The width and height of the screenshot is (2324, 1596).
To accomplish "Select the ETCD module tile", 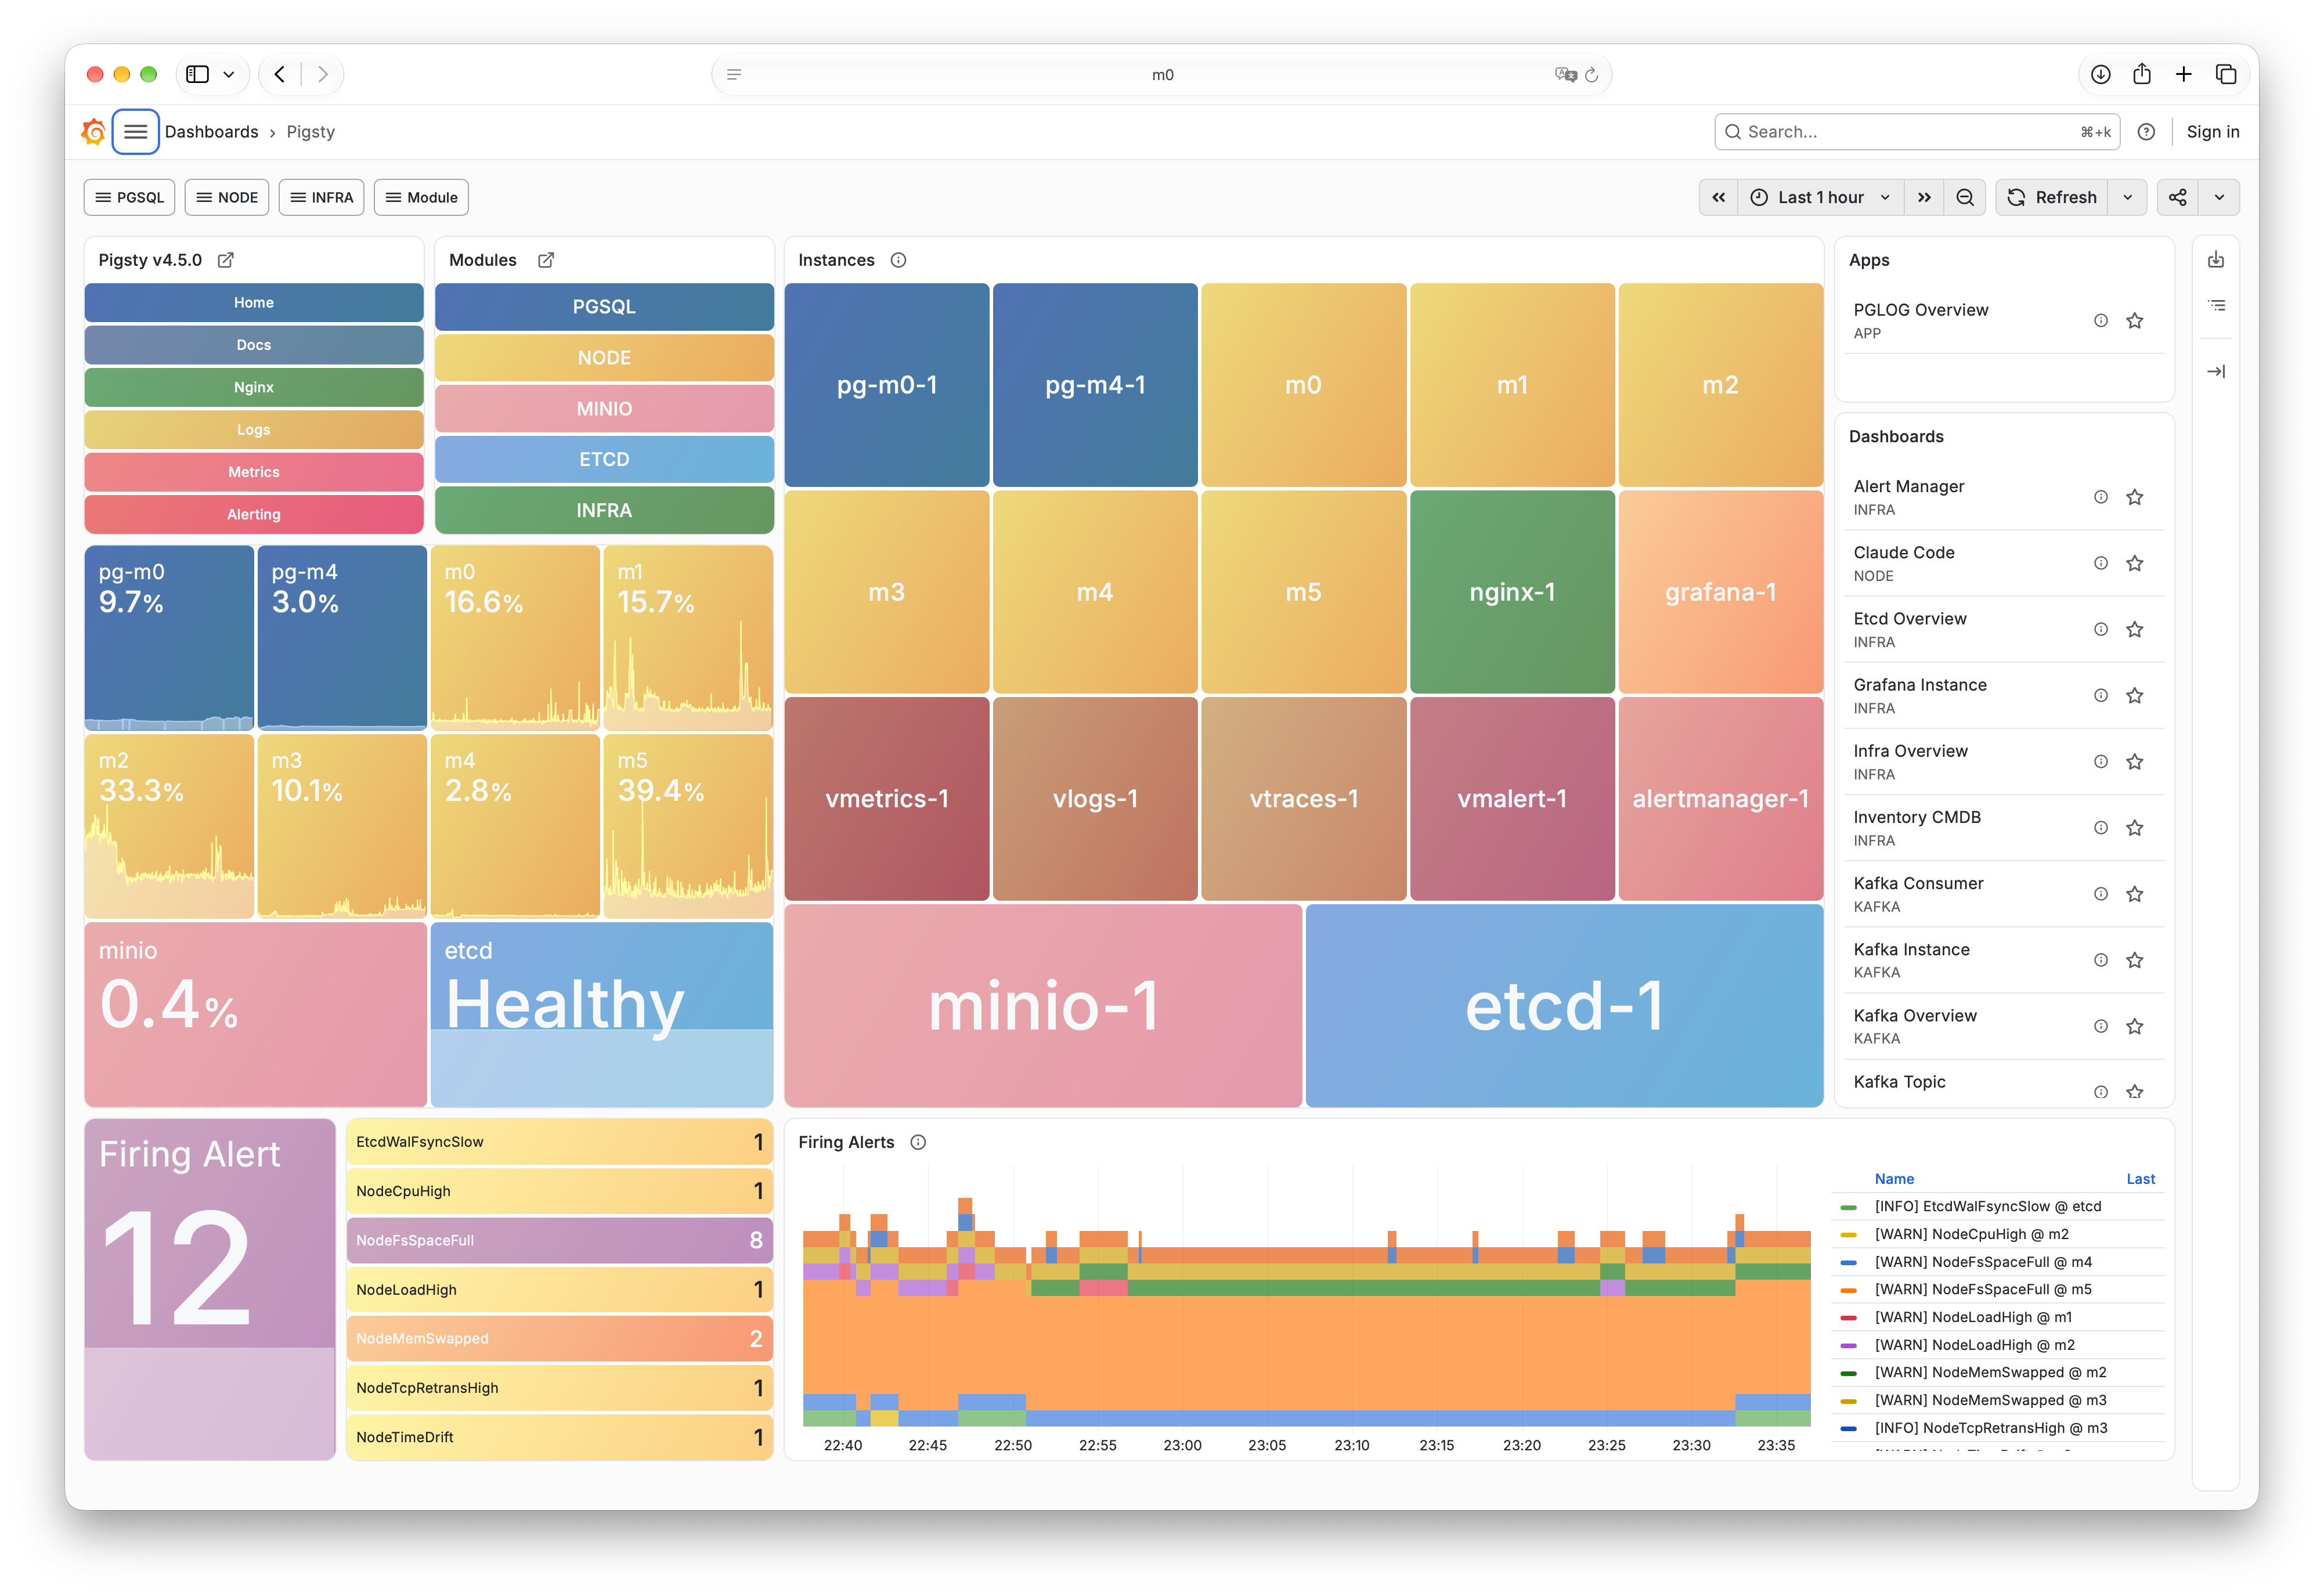I will point(604,459).
